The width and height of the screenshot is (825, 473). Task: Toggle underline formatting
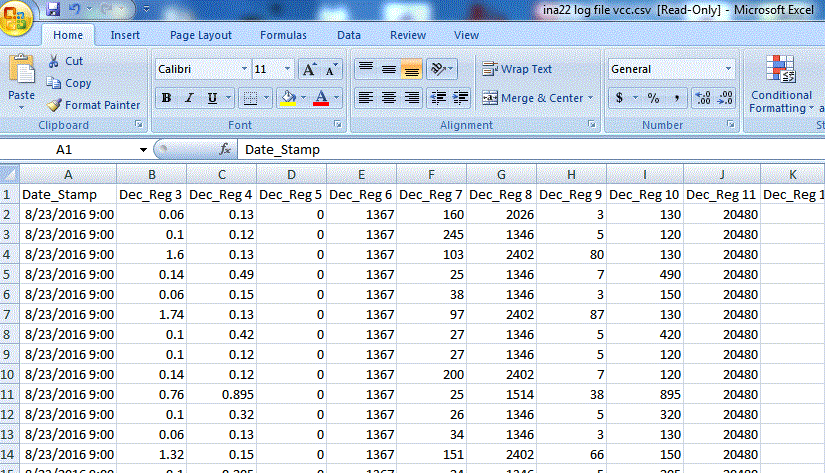tap(212, 98)
